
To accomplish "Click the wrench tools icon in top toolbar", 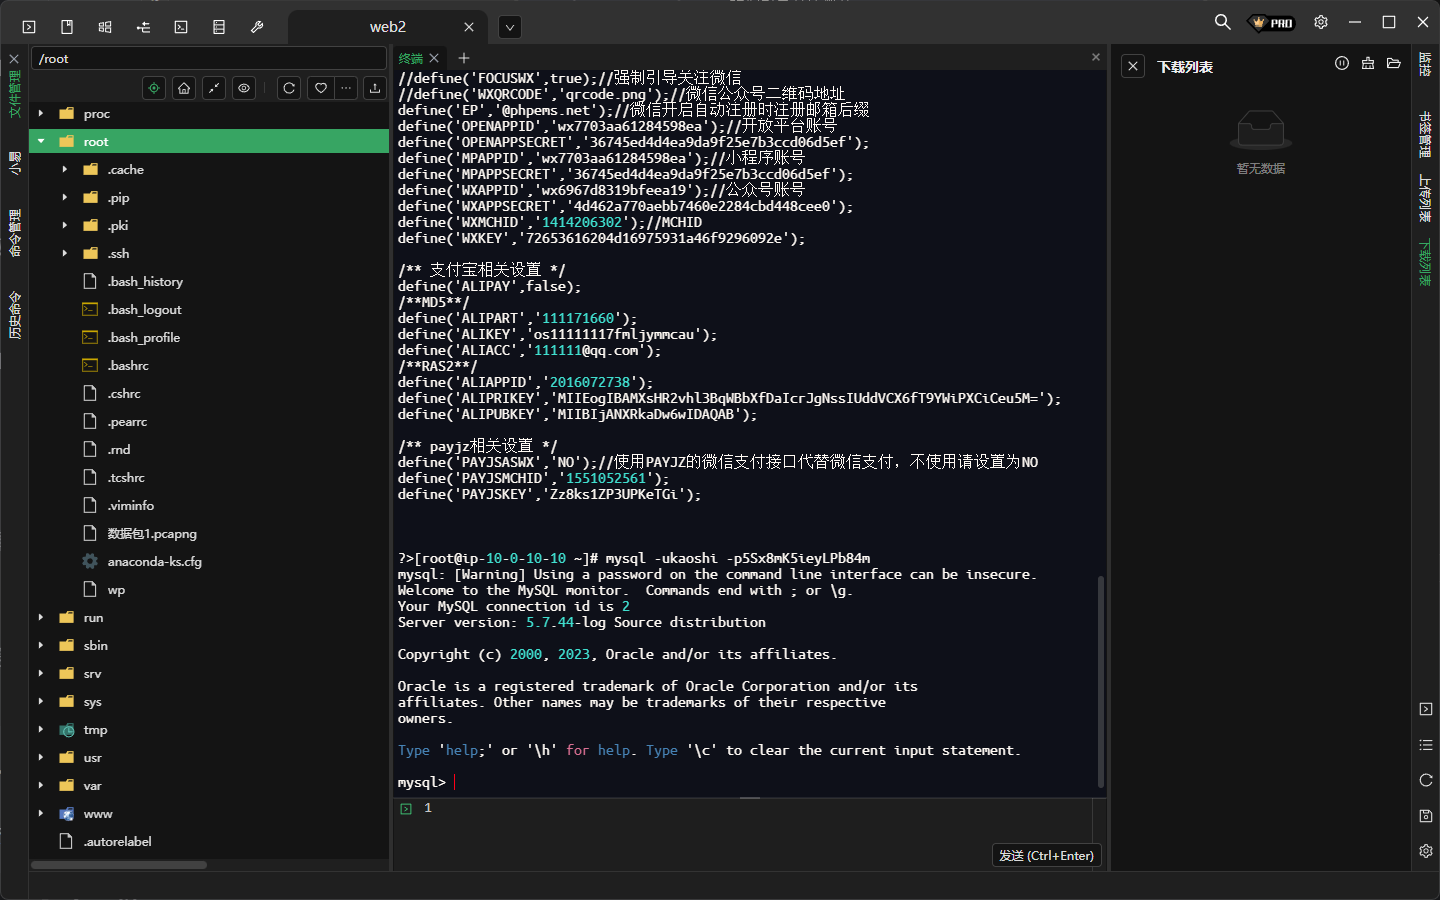I will [x=257, y=27].
